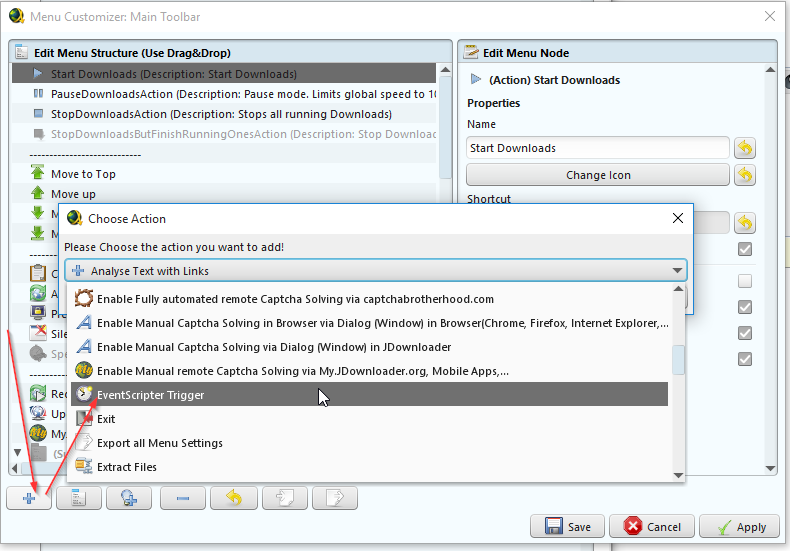Viewport: 790px width, 551px height.
Task: Select the dashed separator row above Move to Top
Action: [x=224, y=154]
